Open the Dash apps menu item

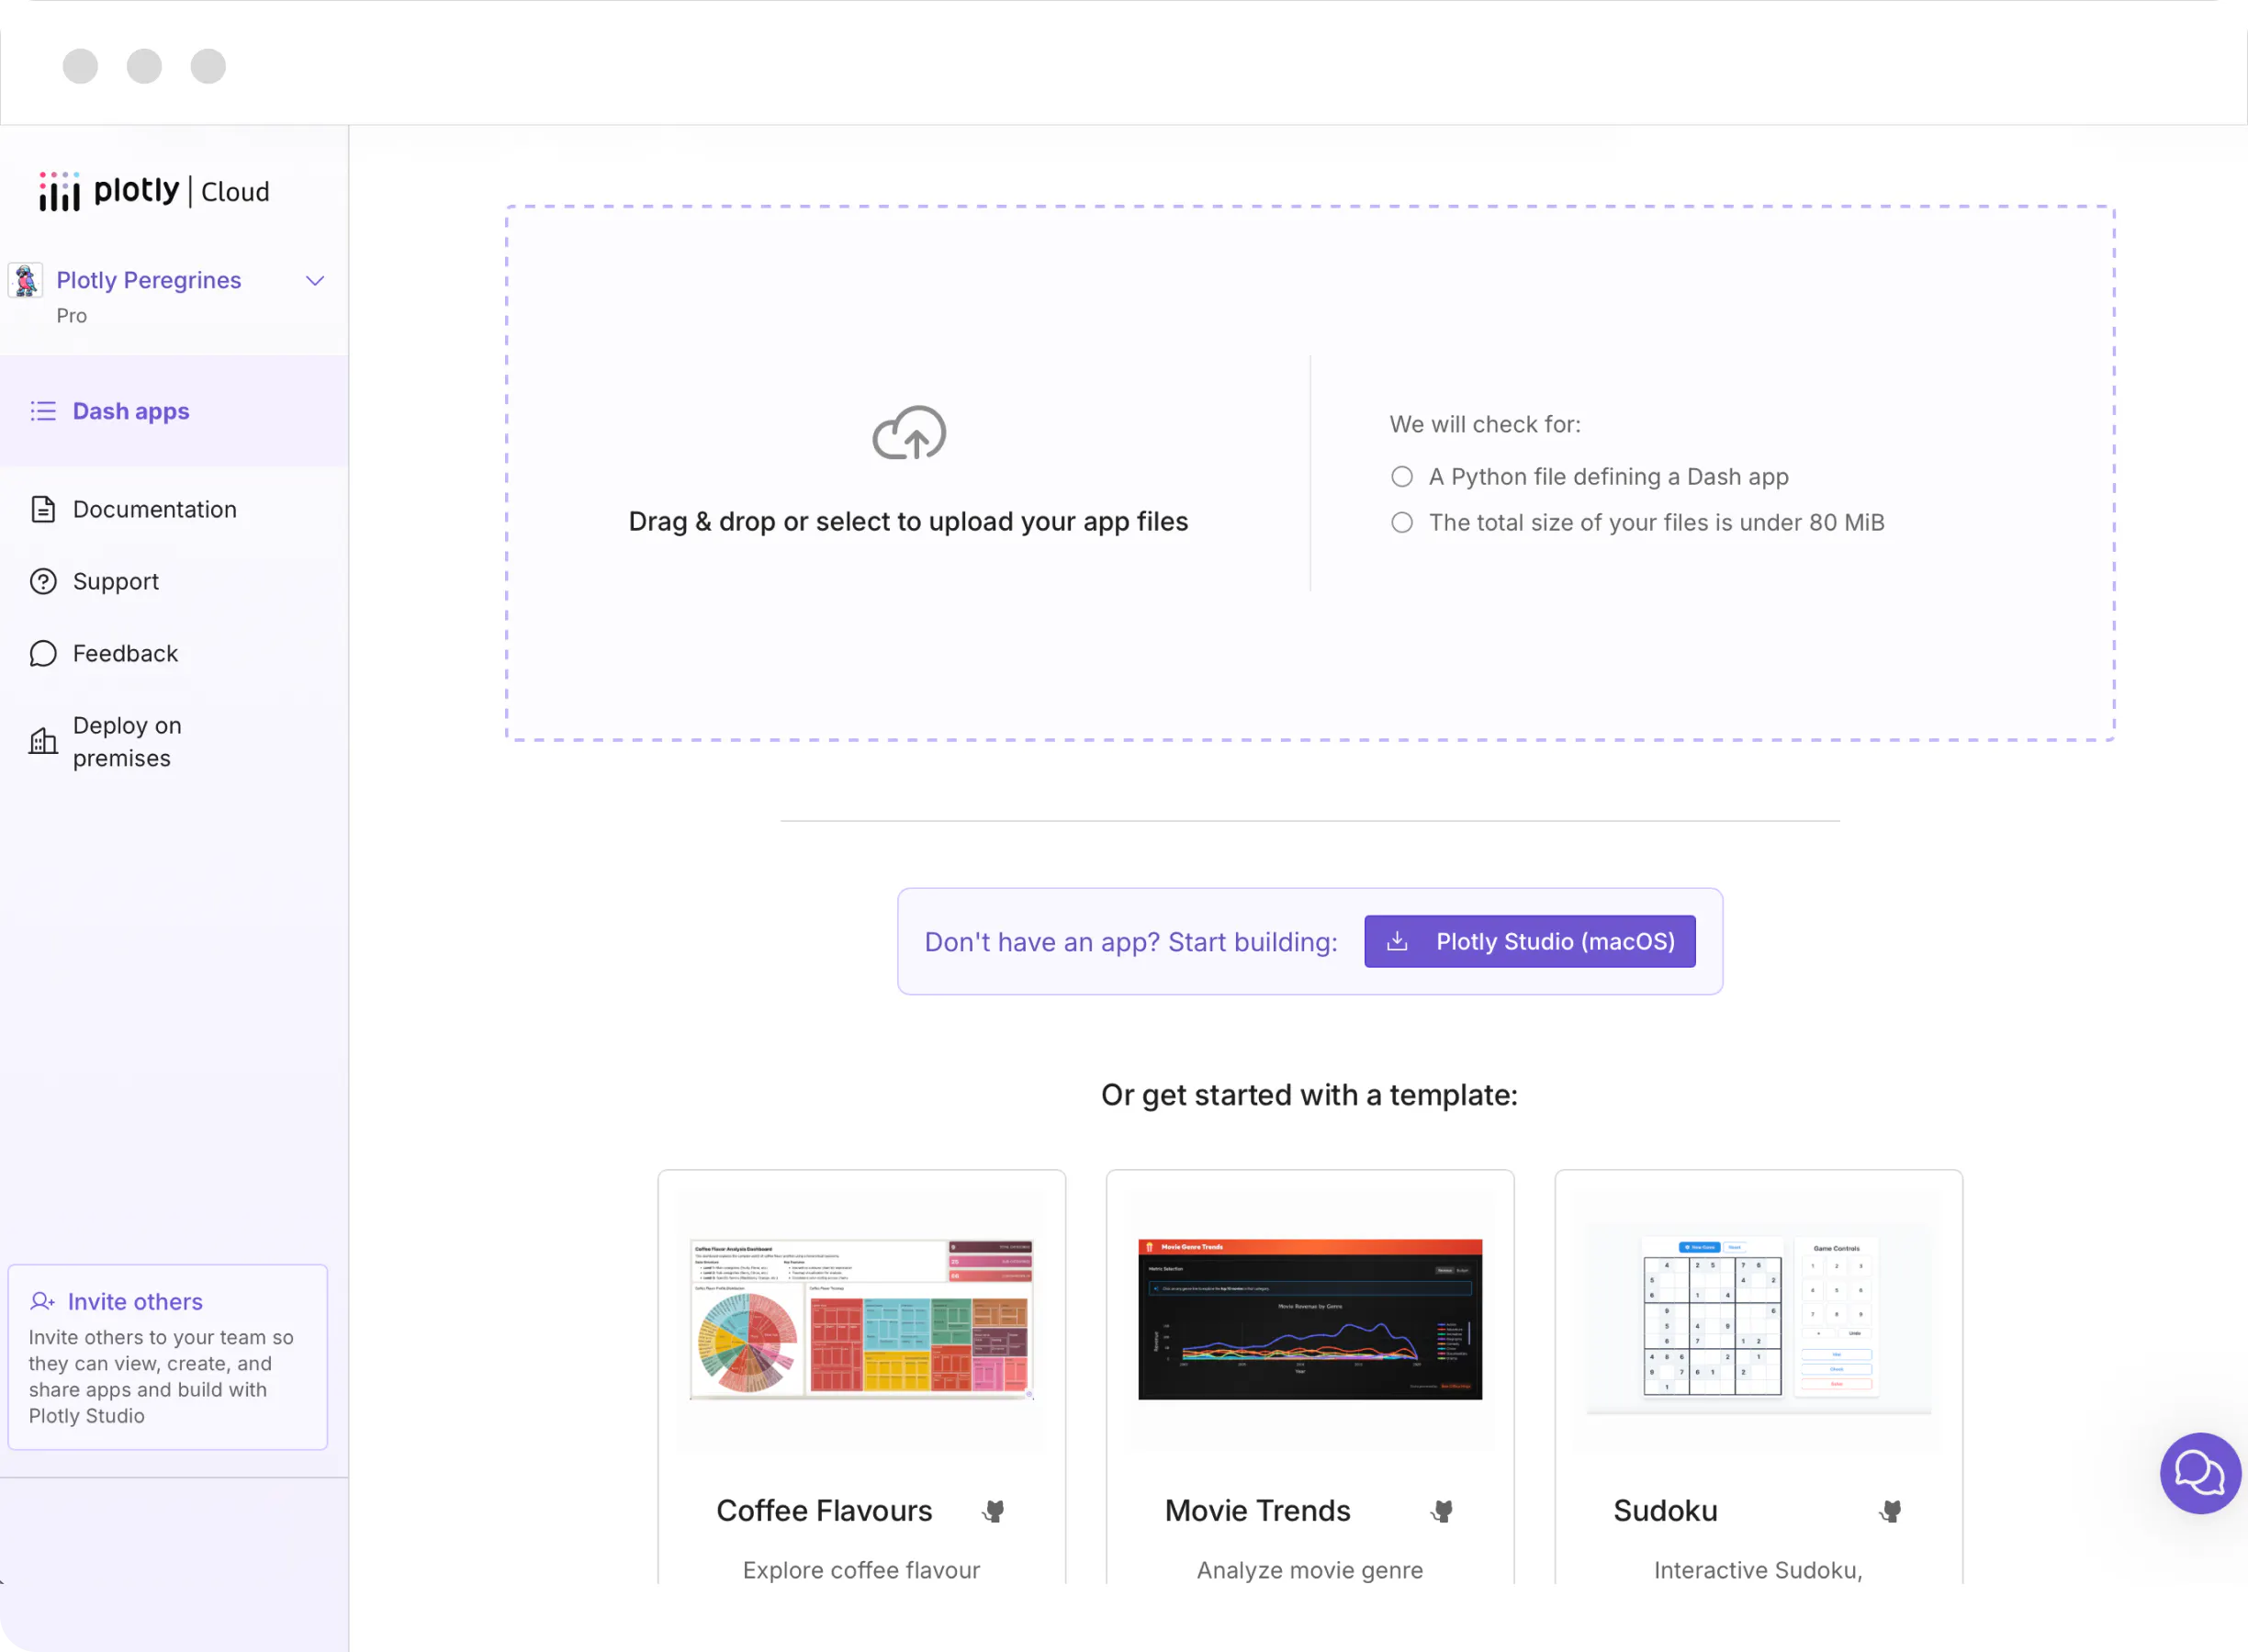pos(174,411)
